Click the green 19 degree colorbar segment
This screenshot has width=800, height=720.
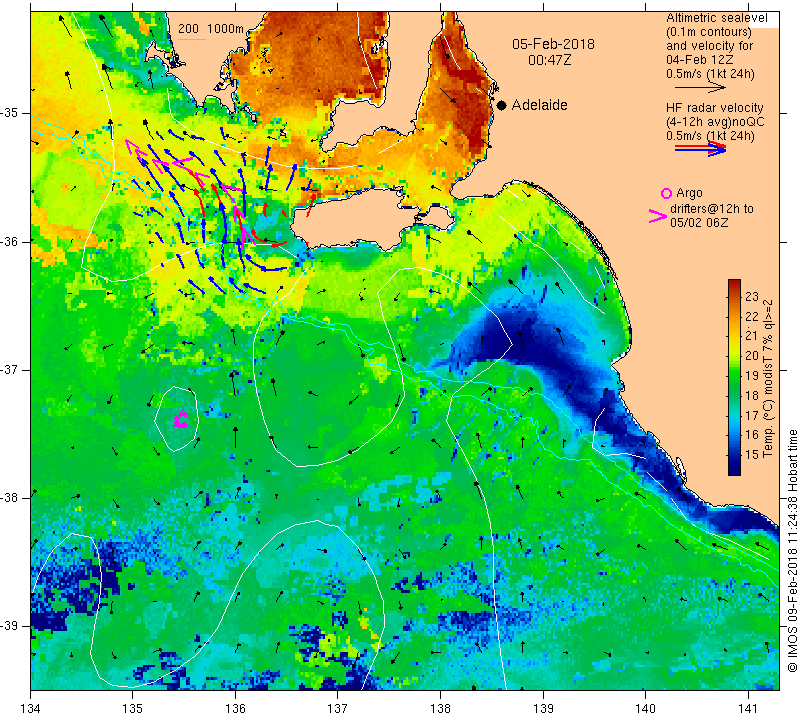[x=734, y=375]
